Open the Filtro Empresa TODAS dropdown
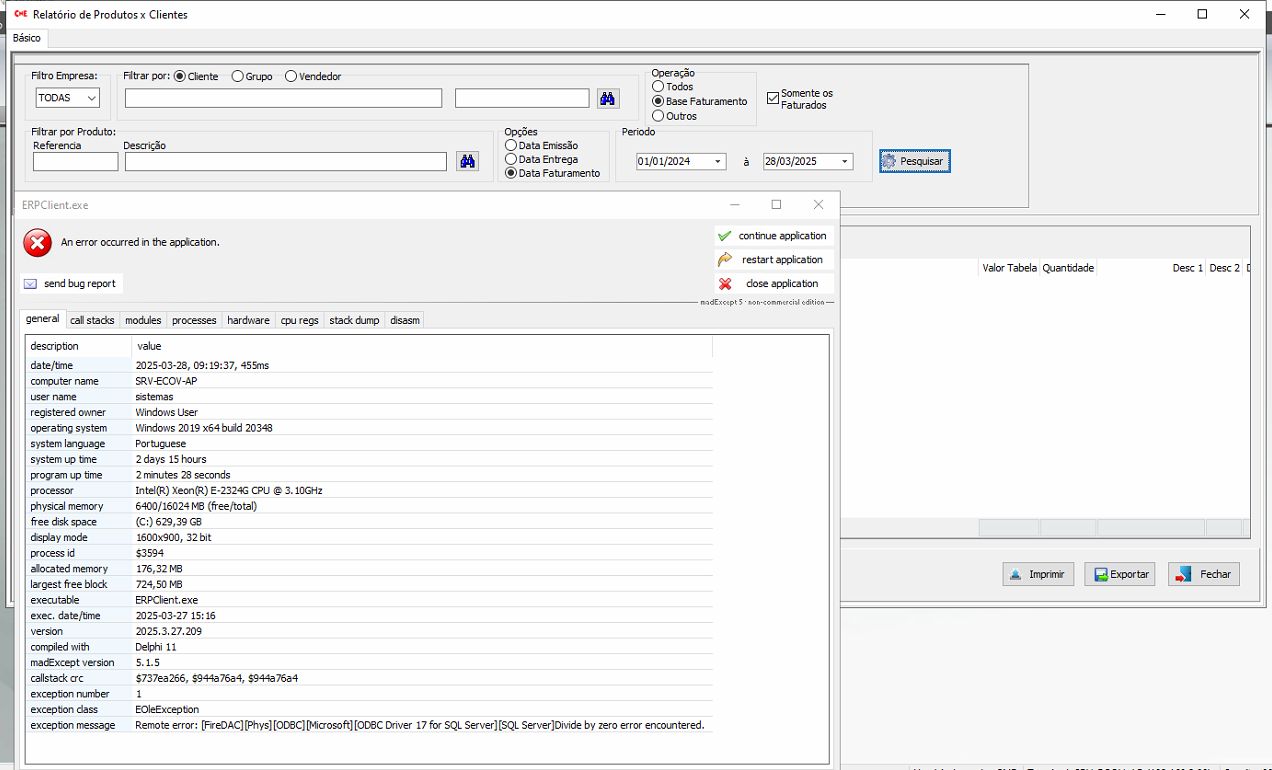Viewport: 1272px width, 770px height. [x=67, y=98]
